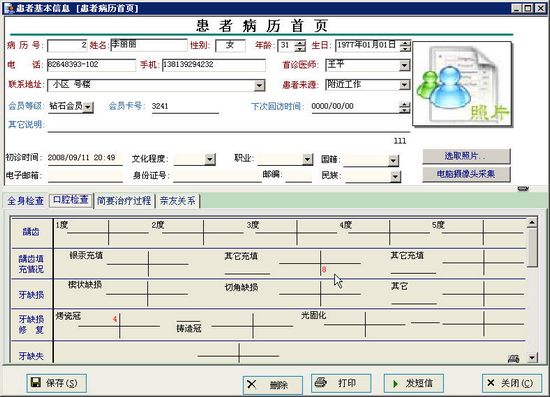Image resolution: width=550 pixels, height=397 pixels.
Task: Click the value 111 below the notes
Action: tap(400, 141)
